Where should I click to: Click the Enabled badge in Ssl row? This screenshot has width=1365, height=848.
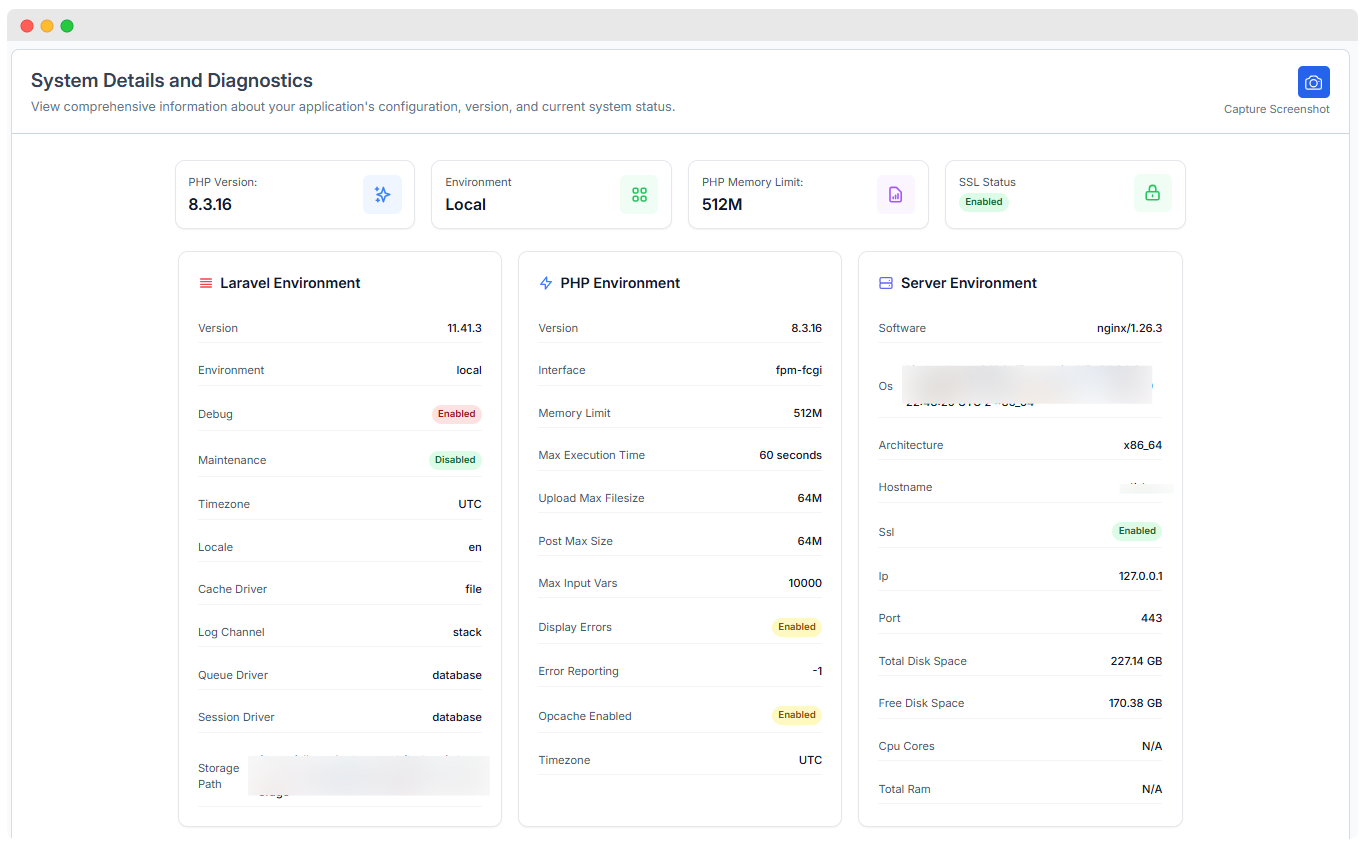[x=1137, y=531]
